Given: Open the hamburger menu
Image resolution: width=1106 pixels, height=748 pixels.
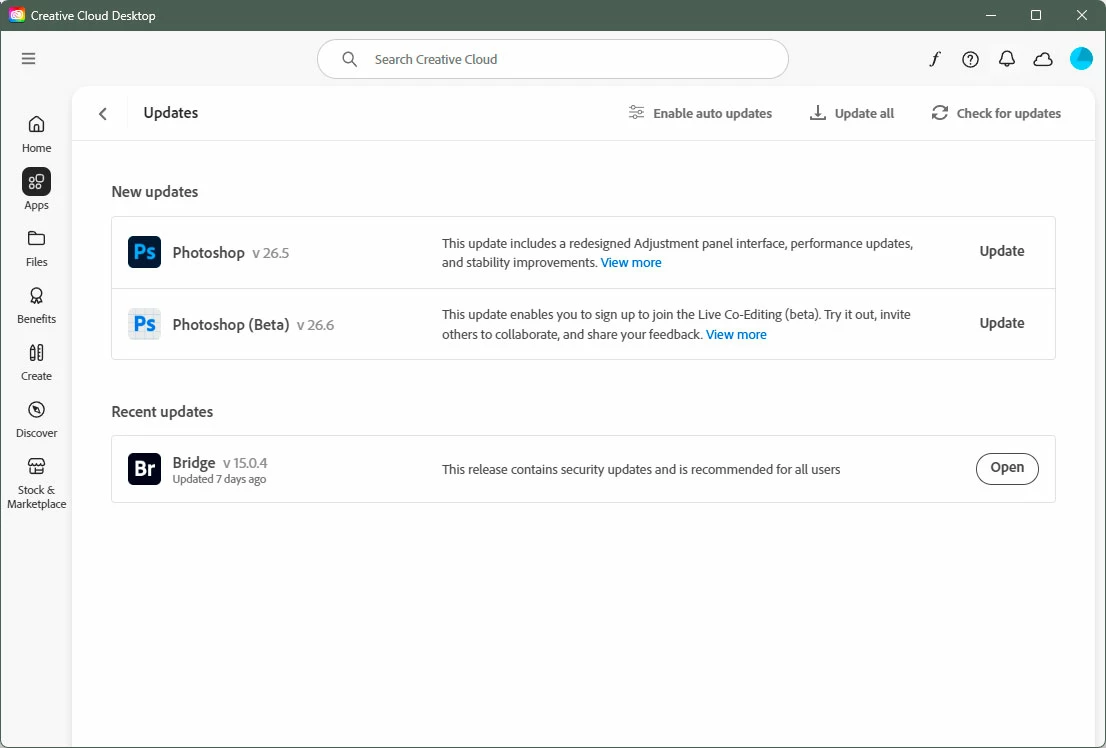Looking at the screenshot, I should [28, 59].
